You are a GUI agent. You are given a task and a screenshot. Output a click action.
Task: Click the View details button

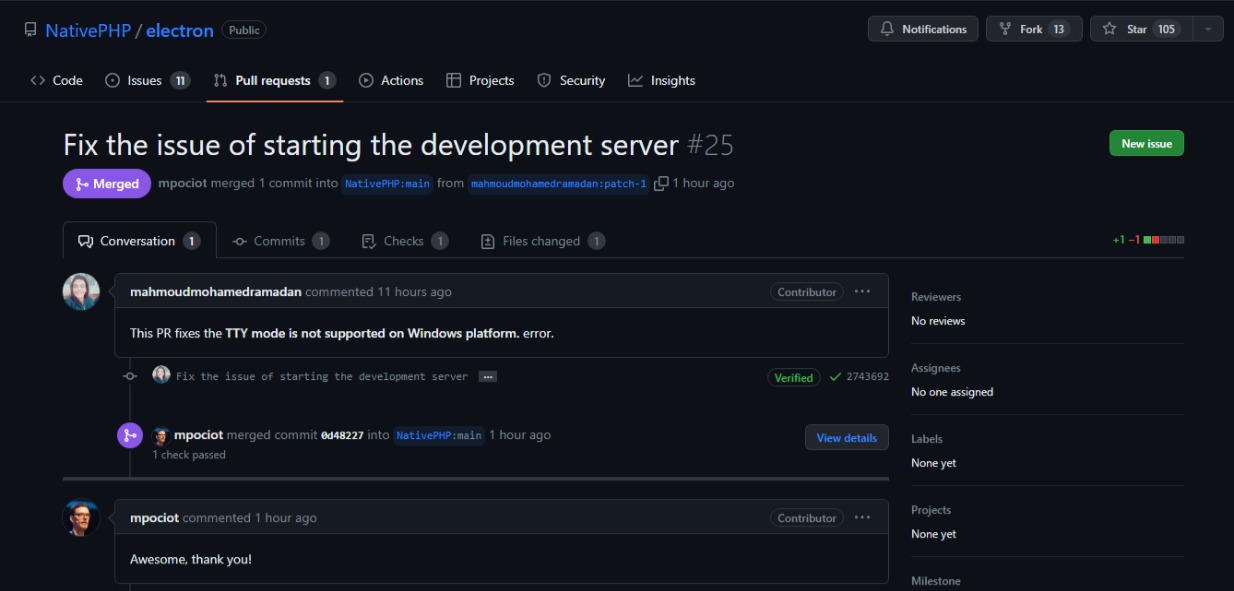(847, 438)
